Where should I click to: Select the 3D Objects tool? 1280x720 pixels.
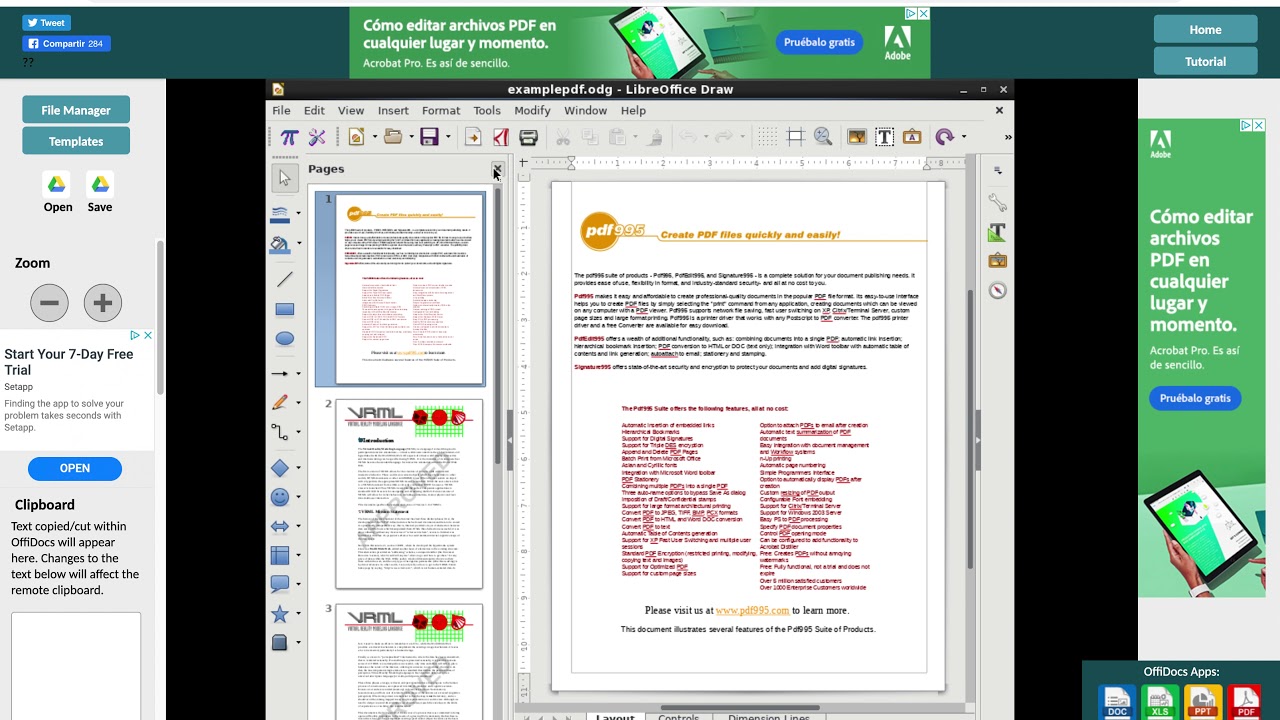click(x=280, y=643)
